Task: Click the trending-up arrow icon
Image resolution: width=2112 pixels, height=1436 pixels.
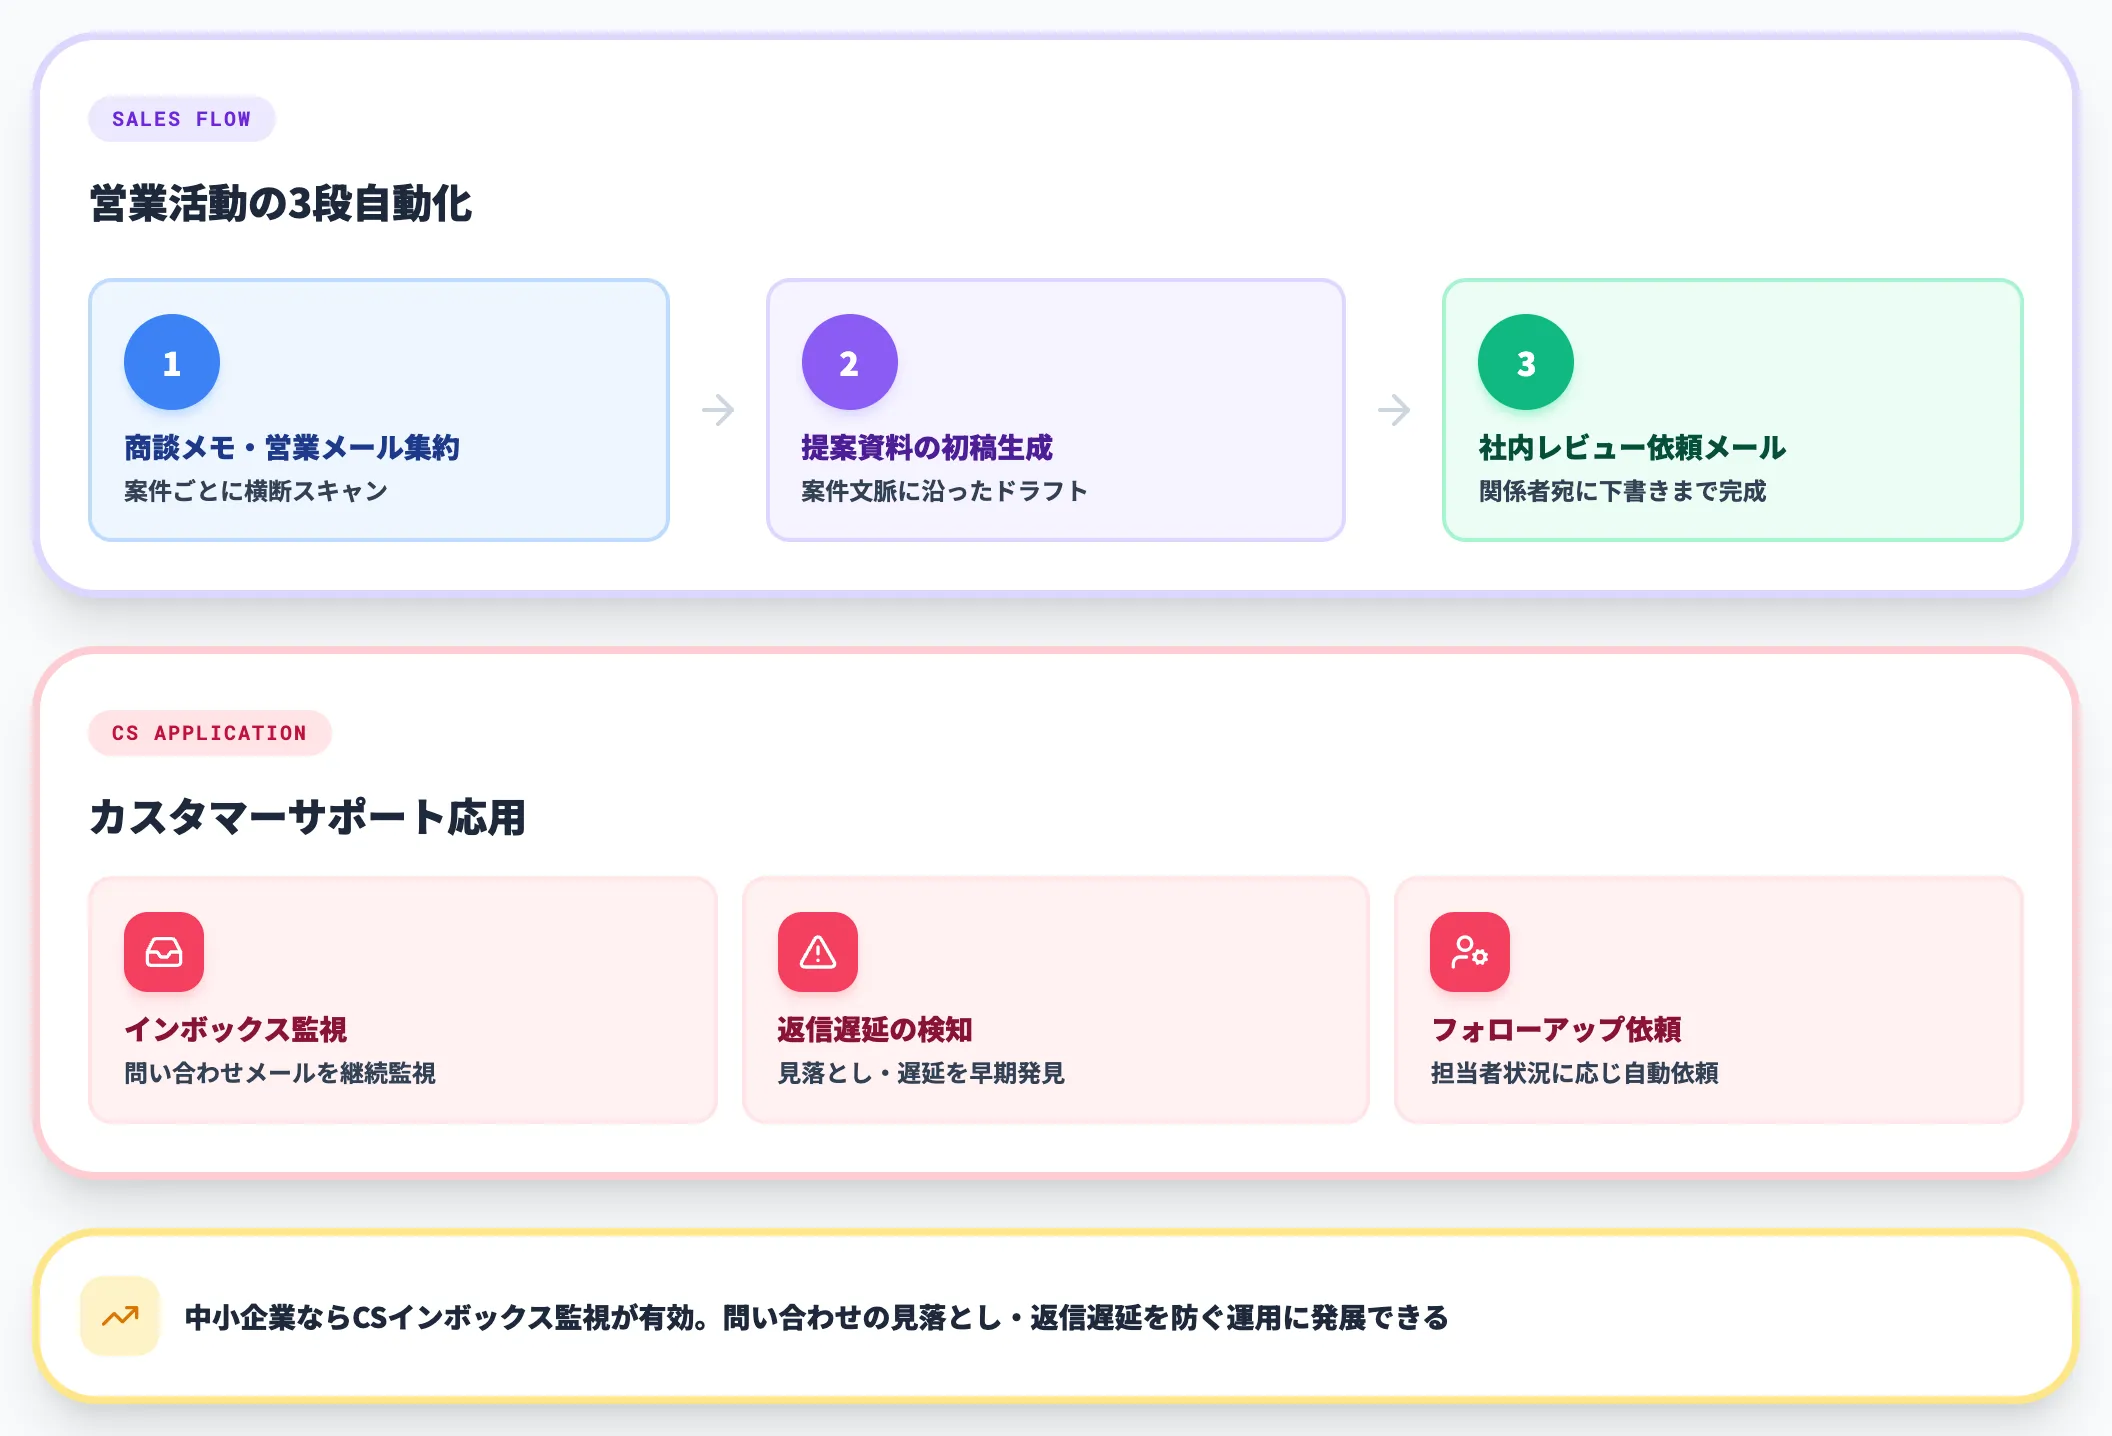Action: click(120, 1316)
